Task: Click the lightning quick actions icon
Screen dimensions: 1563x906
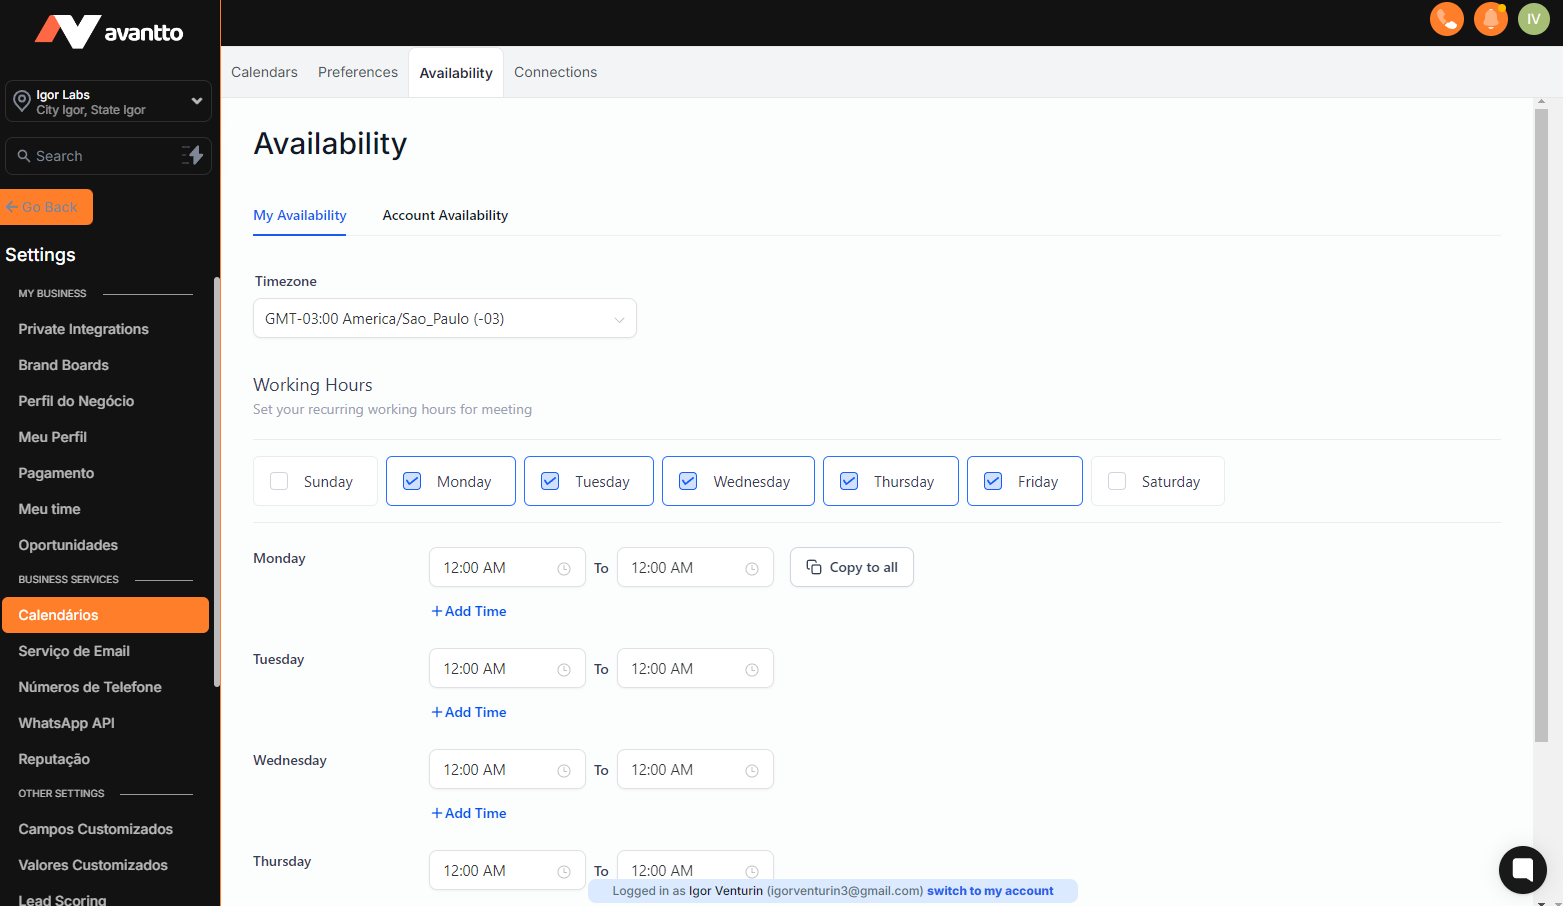Action: (x=193, y=156)
